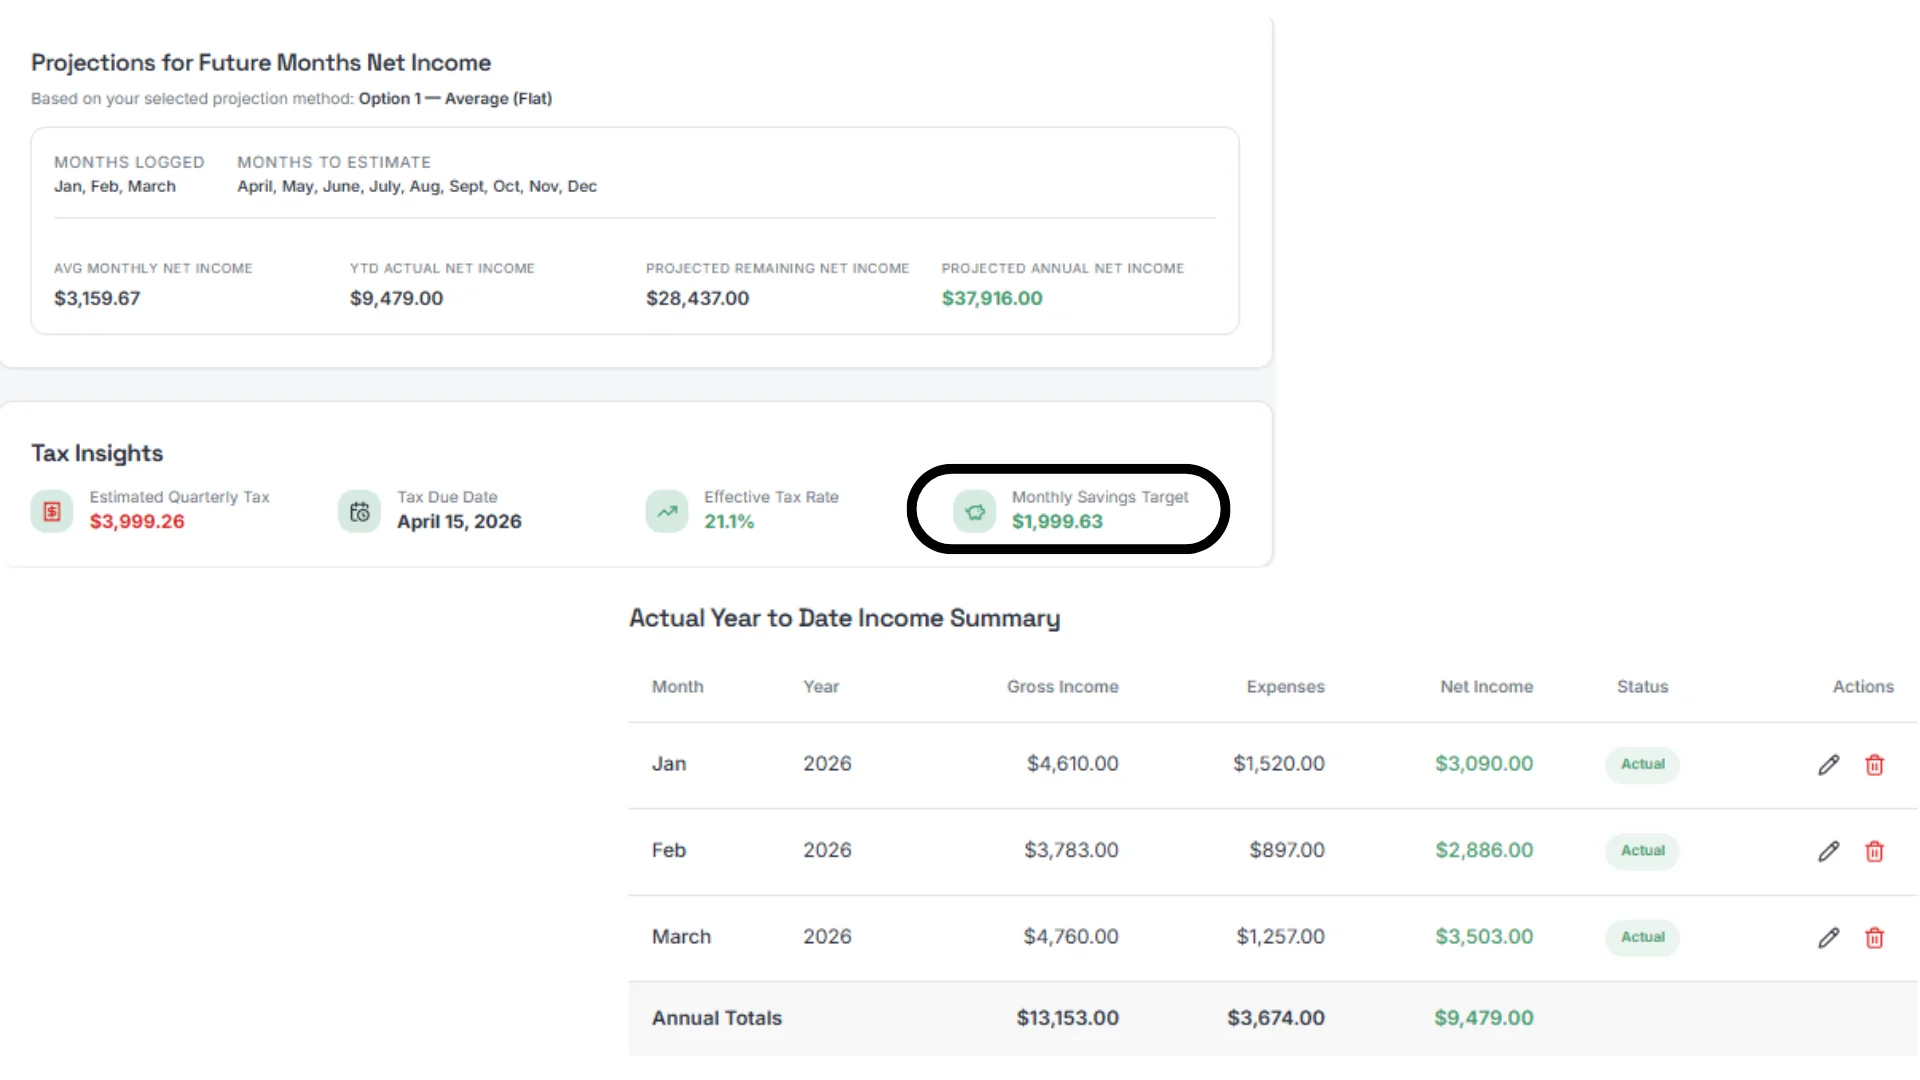This screenshot has height=1080, width=1920.
Task: Click the Expenses column header
Action: [1285, 687]
